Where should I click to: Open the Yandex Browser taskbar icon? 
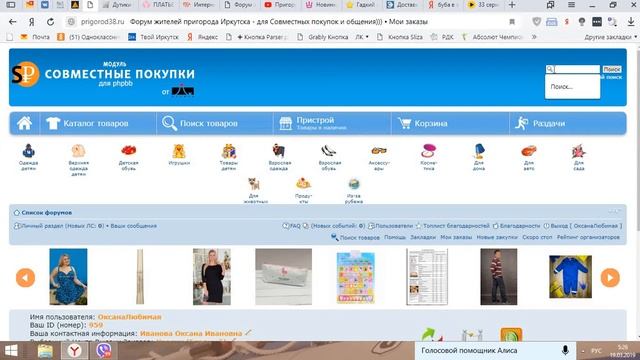(74, 351)
